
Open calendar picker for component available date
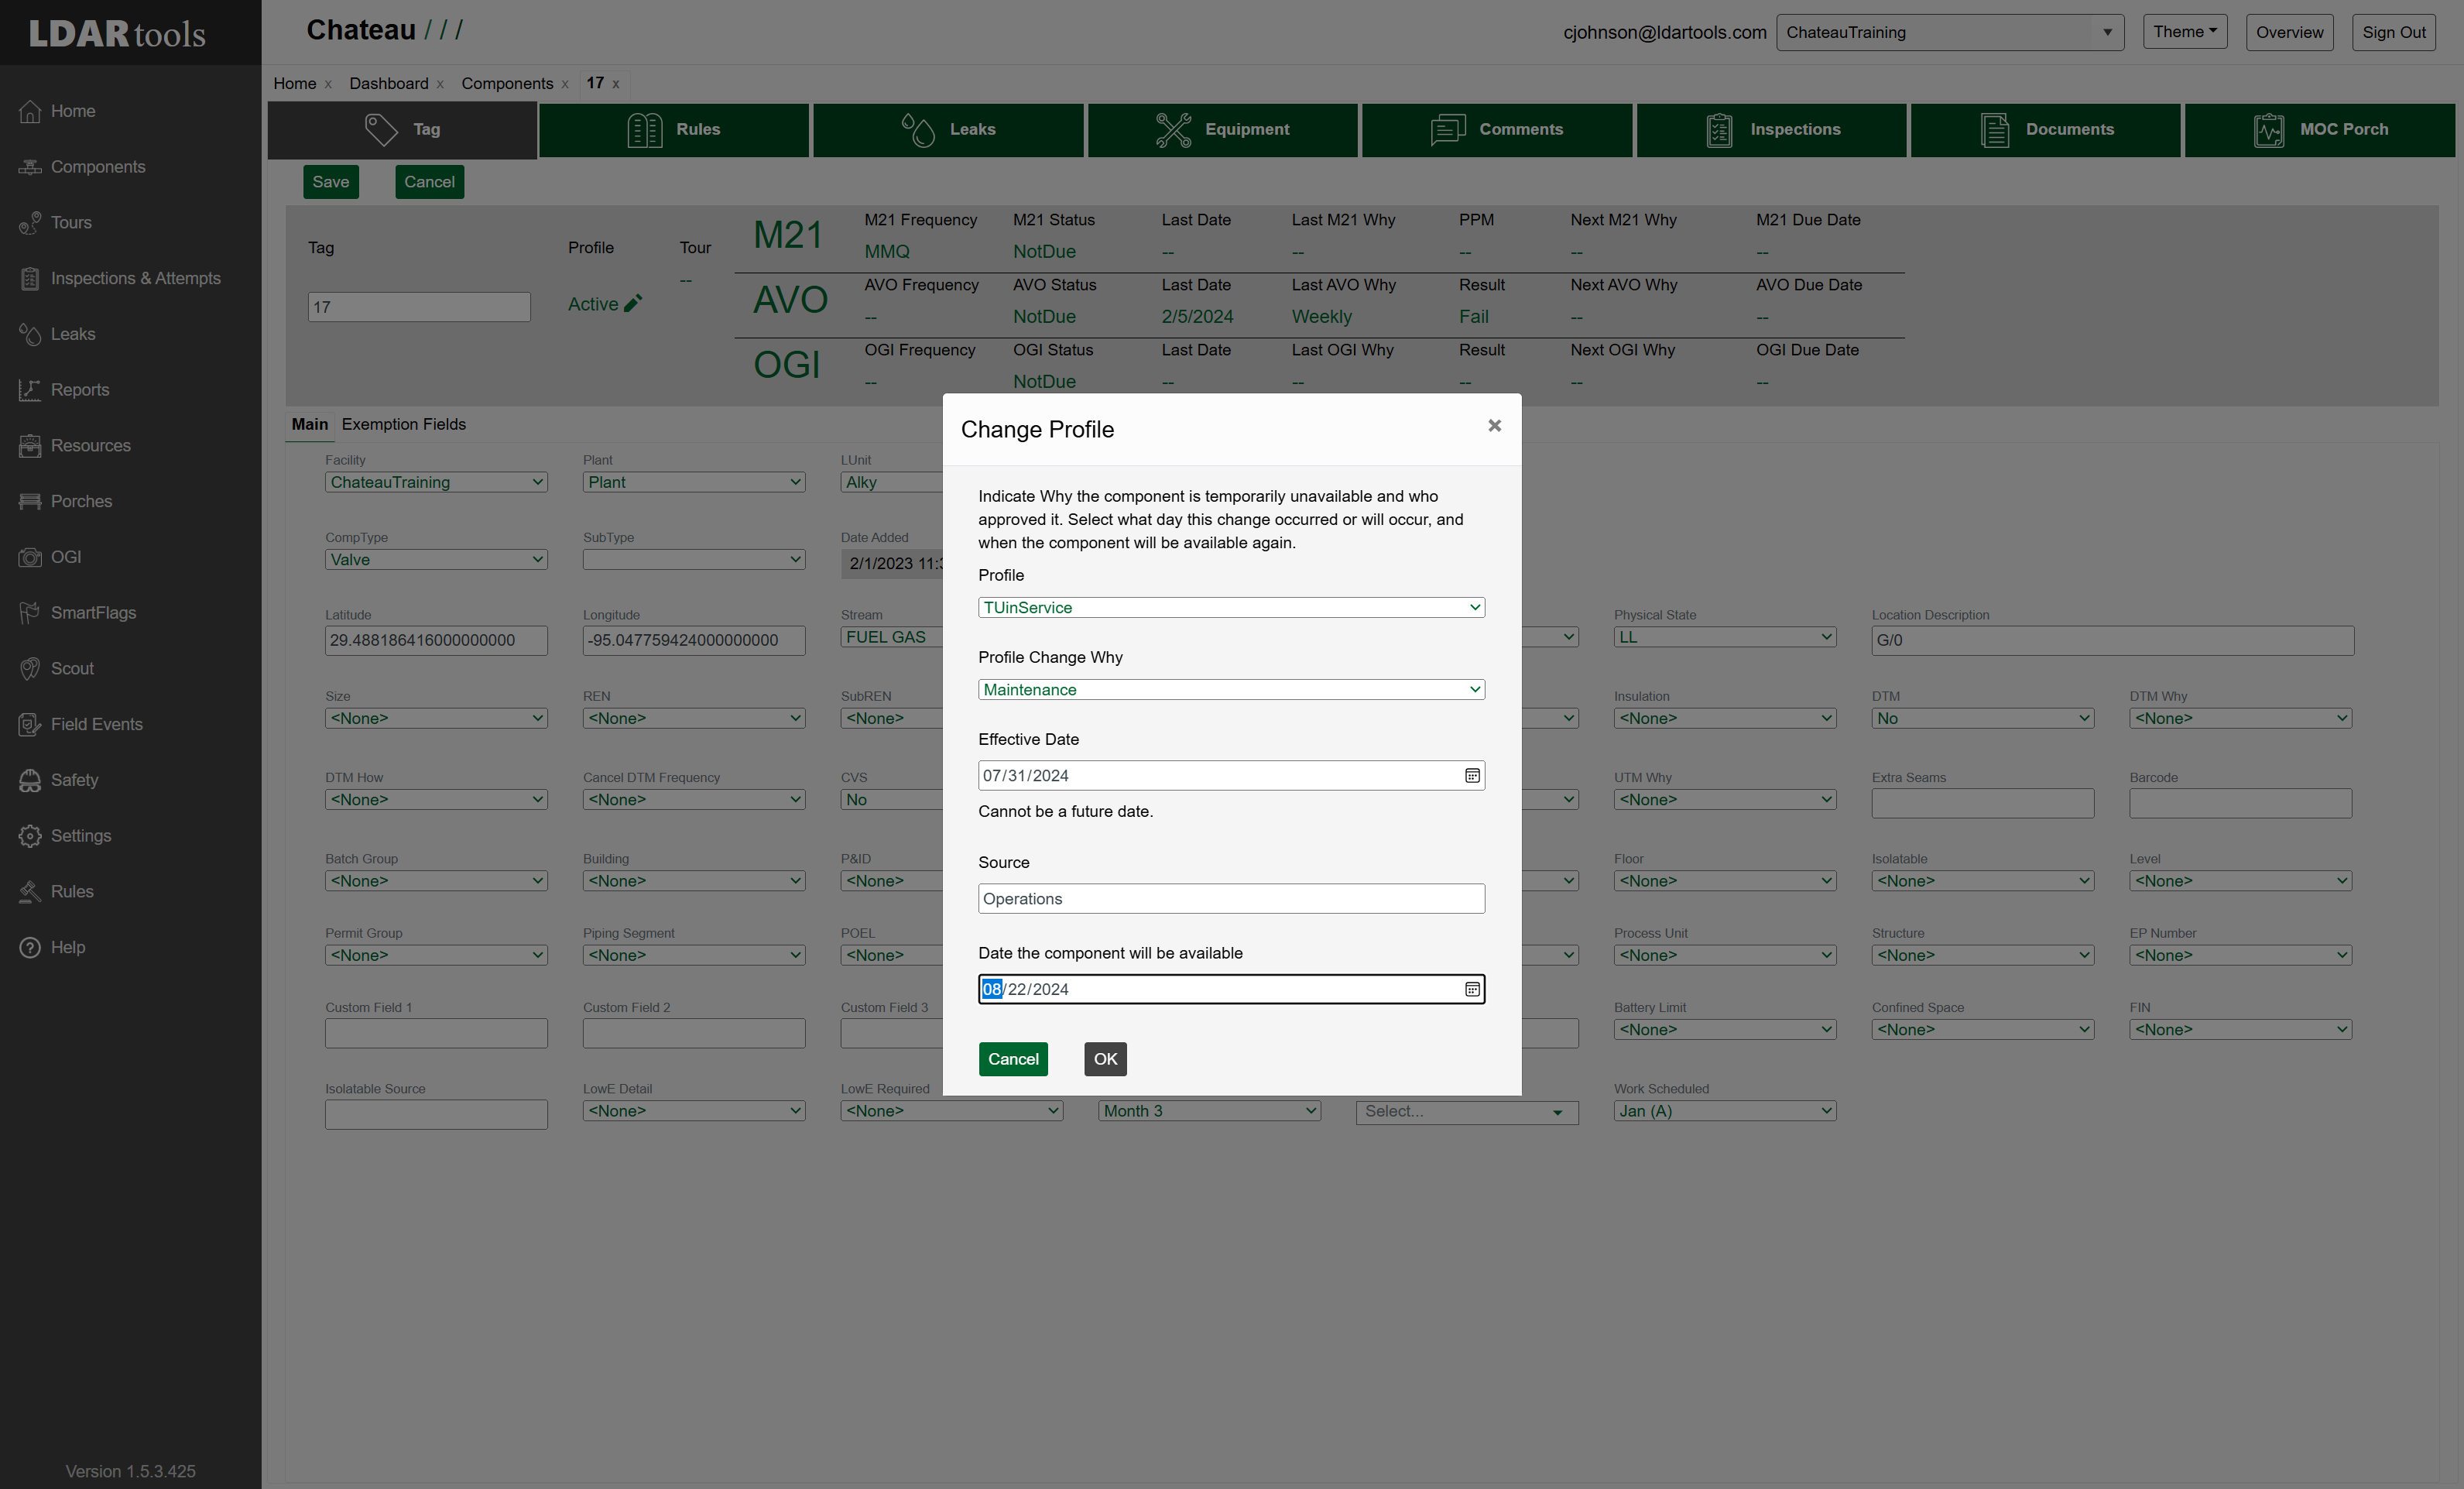coord(1472,989)
